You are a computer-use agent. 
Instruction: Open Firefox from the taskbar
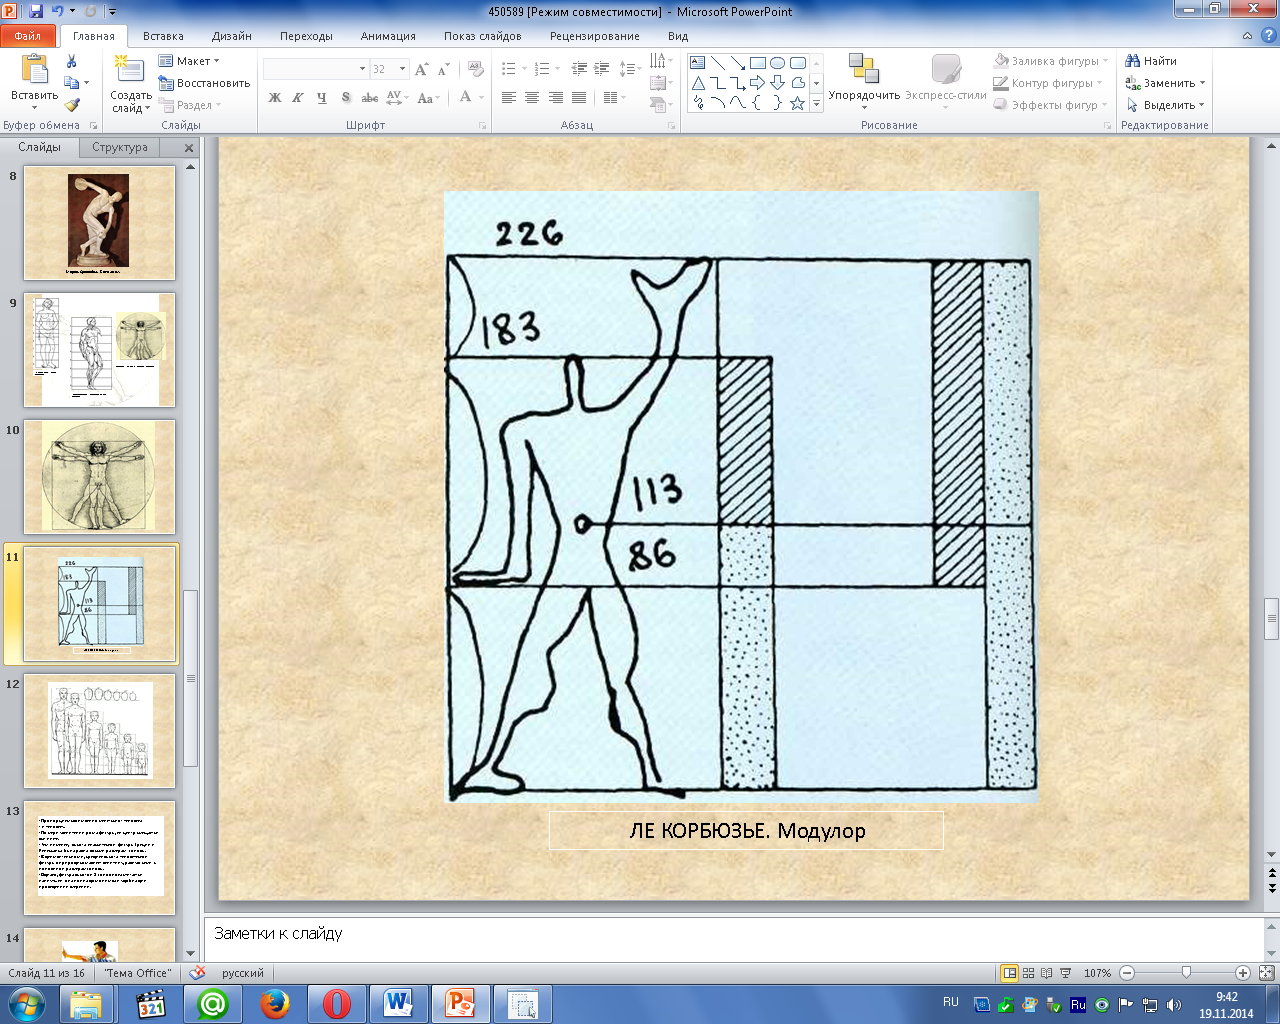point(275,1004)
